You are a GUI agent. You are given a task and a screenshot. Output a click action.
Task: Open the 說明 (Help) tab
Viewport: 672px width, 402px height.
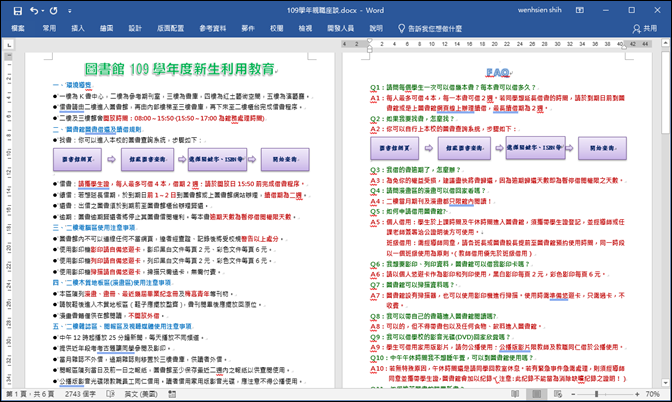coord(376,28)
